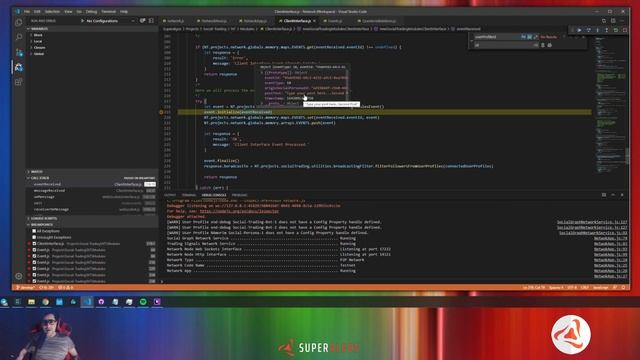The width and height of the screenshot is (640, 360).
Task: Click Step Out in the debug toolbar
Action: [x=607, y=30]
